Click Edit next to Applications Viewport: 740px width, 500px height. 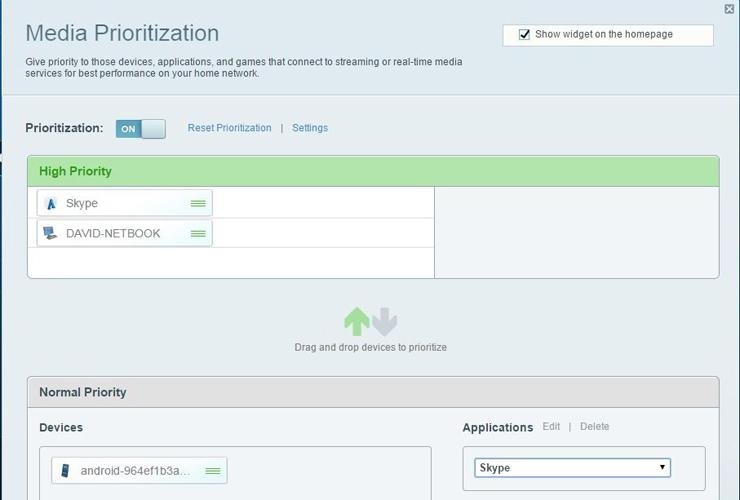click(x=551, y=426)
